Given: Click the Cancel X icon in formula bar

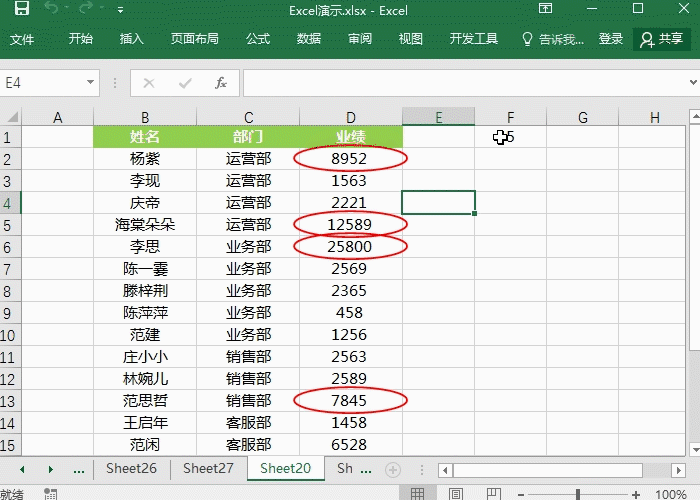Looking at the screenshot, I should point(149,83).
